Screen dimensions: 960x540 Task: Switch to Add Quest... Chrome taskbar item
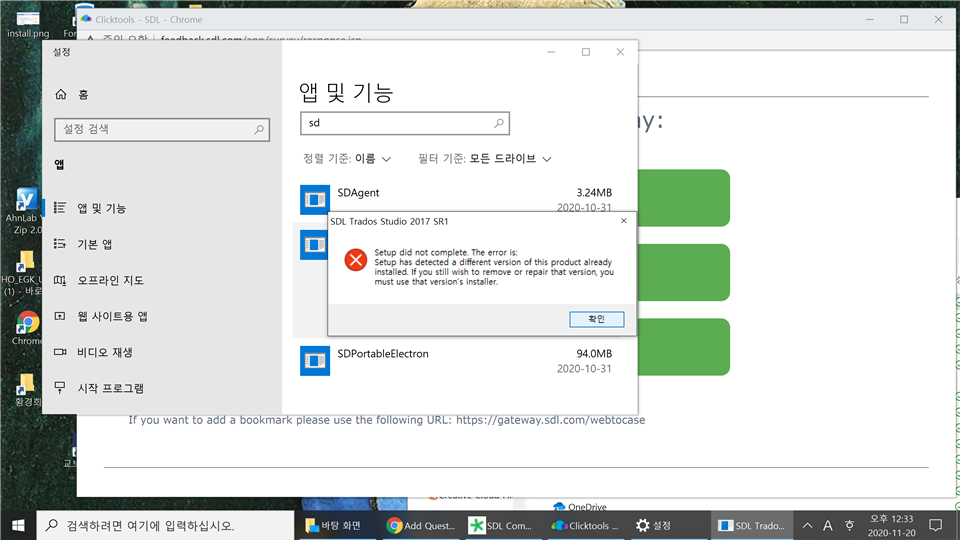coord(421,525)
